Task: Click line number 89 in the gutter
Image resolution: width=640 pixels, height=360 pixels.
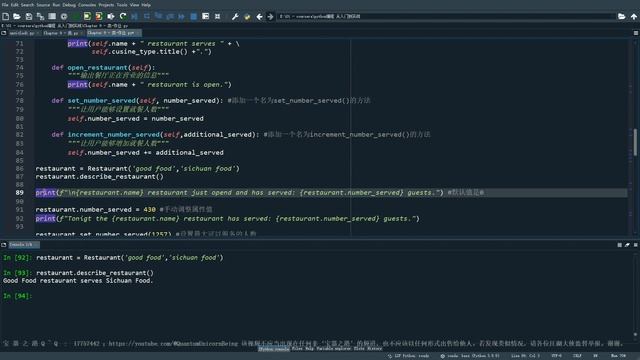Action: pos(19,193)
